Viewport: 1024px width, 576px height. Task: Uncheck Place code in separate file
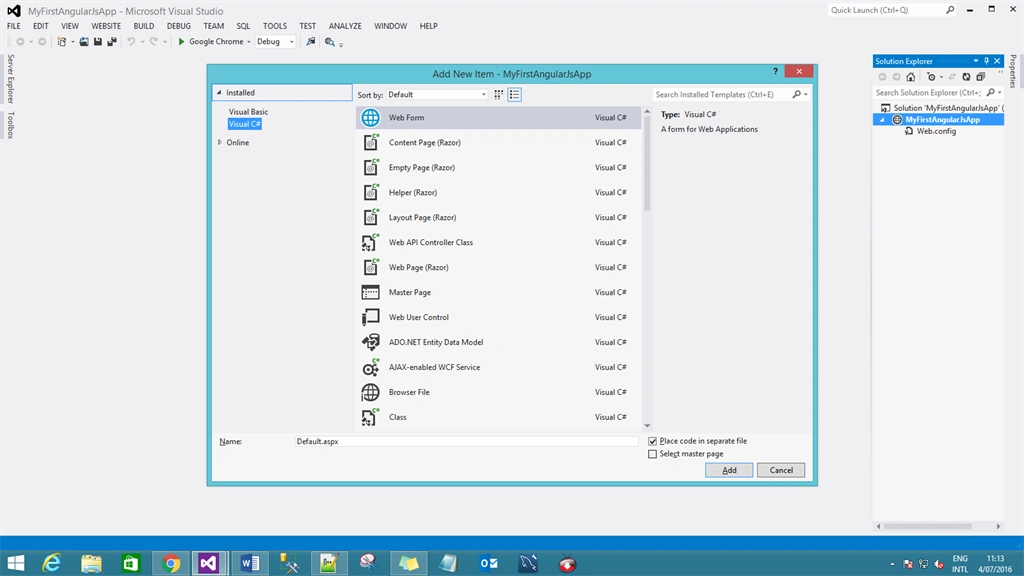[652, 441]
